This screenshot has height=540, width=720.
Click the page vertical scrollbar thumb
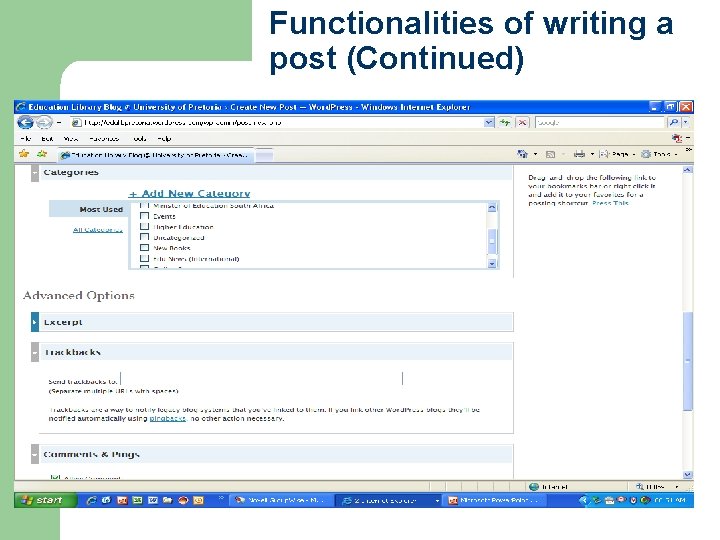(x=687, y=360)
